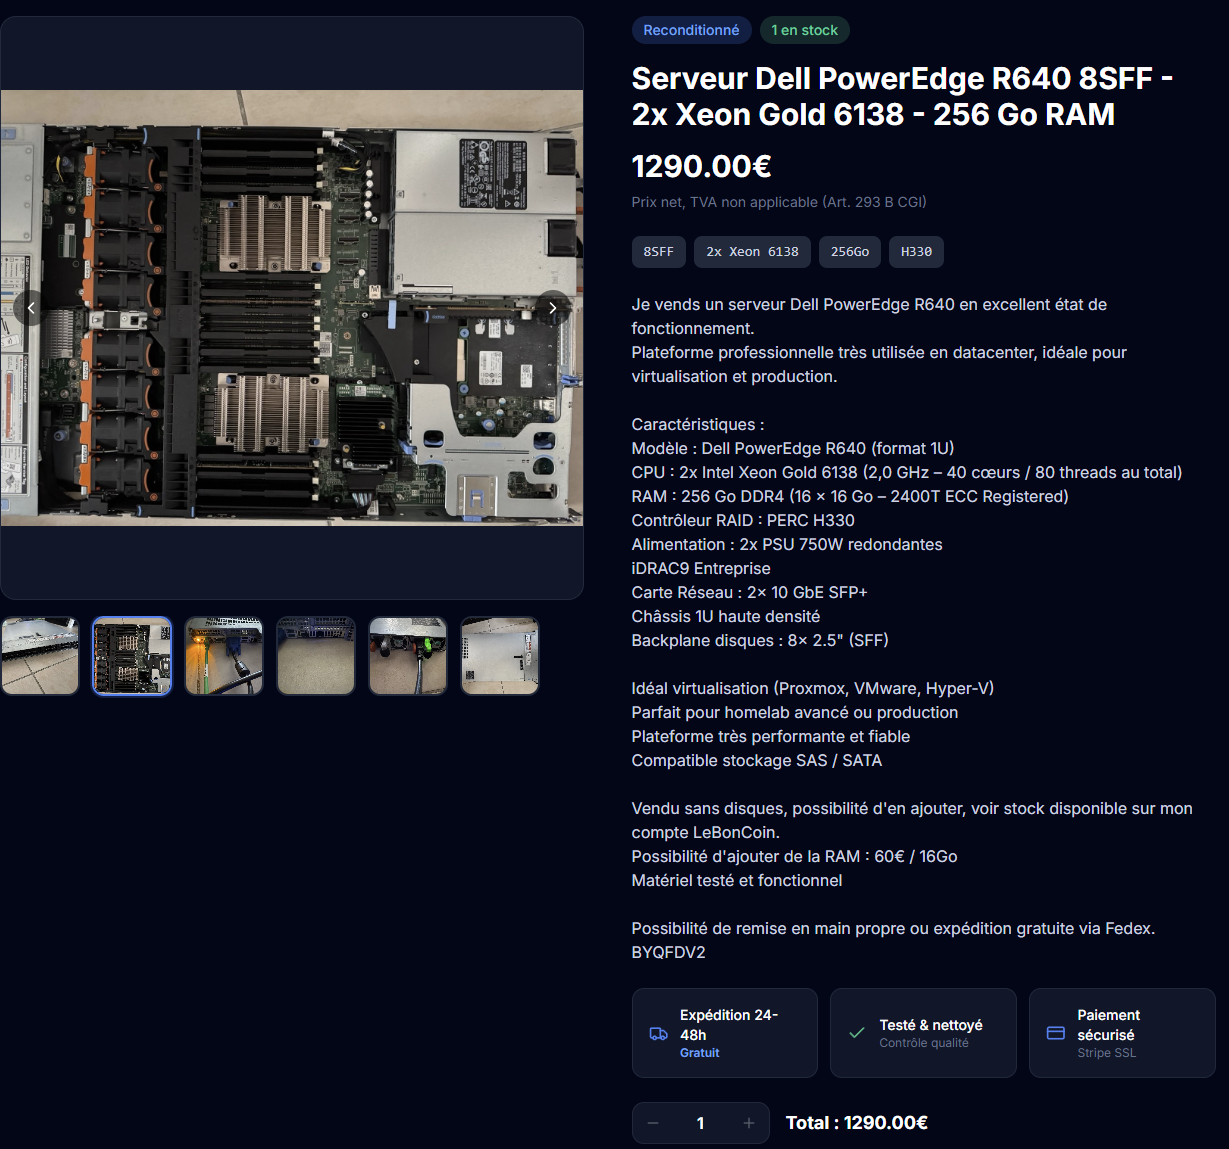Select the H330 spec tag
1229x1149 pixels.
(916, 252)
